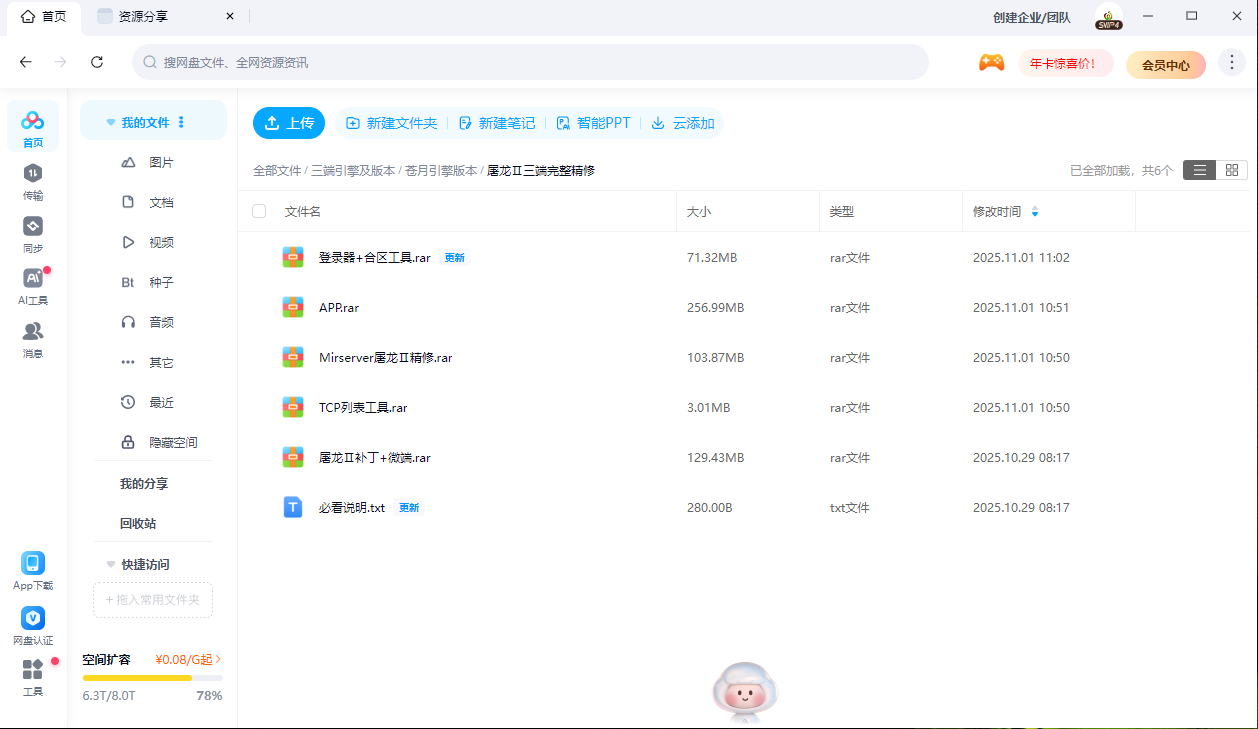Click the game controller icon
The width and height of the screenshot is (1258, 729).
pos(991,63)
